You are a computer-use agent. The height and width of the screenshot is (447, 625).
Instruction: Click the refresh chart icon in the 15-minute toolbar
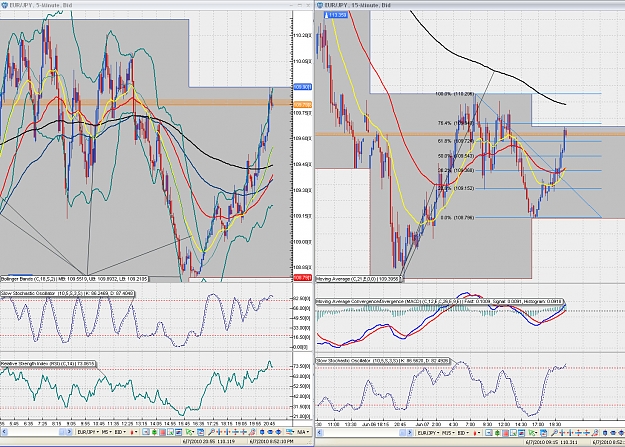pyautogui.click(x=543, y=432)
